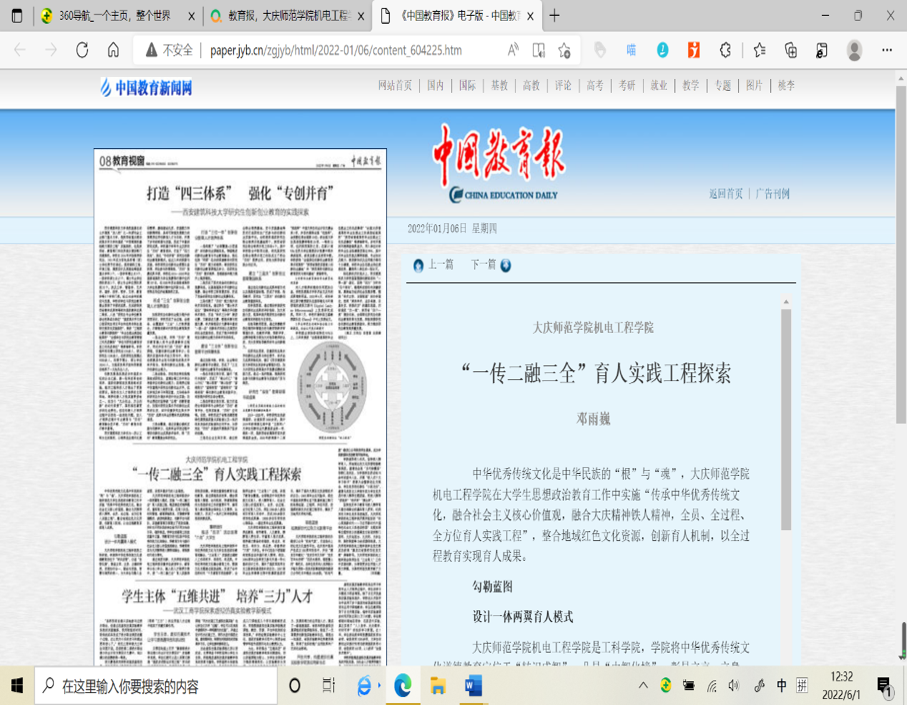Open the clock showing 12:32 2022/6/1

click(842, 686)
